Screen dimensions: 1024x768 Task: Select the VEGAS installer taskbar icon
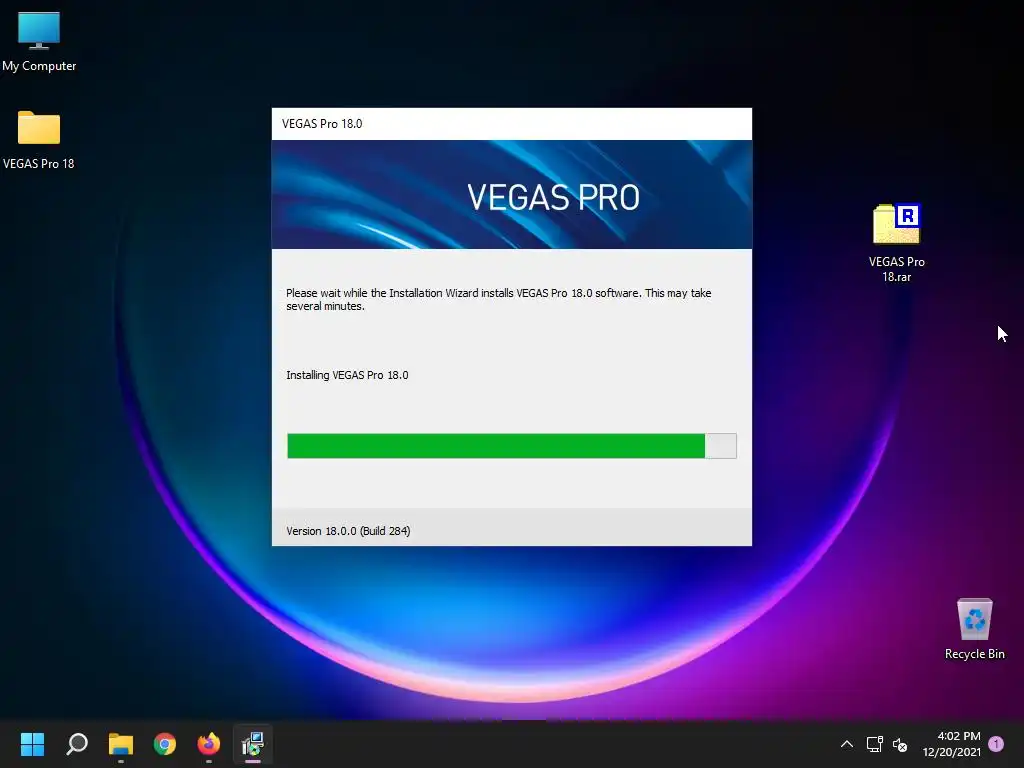253,744
